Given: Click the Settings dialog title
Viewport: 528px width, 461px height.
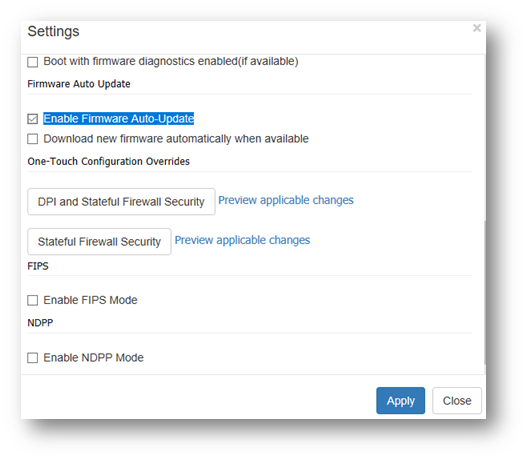Looking at the screenshot, I should coord(53,32).
